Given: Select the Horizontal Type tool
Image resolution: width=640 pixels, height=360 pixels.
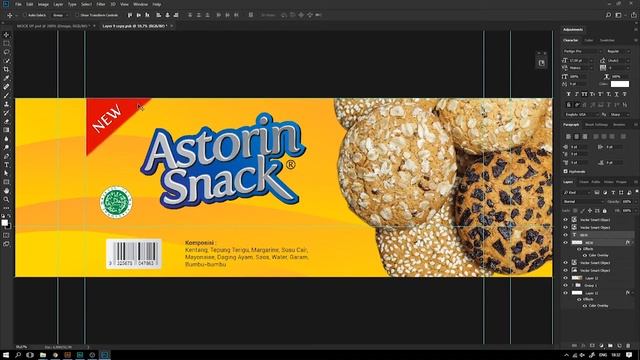Looking at the screenshot, I should tap(6, 164).
